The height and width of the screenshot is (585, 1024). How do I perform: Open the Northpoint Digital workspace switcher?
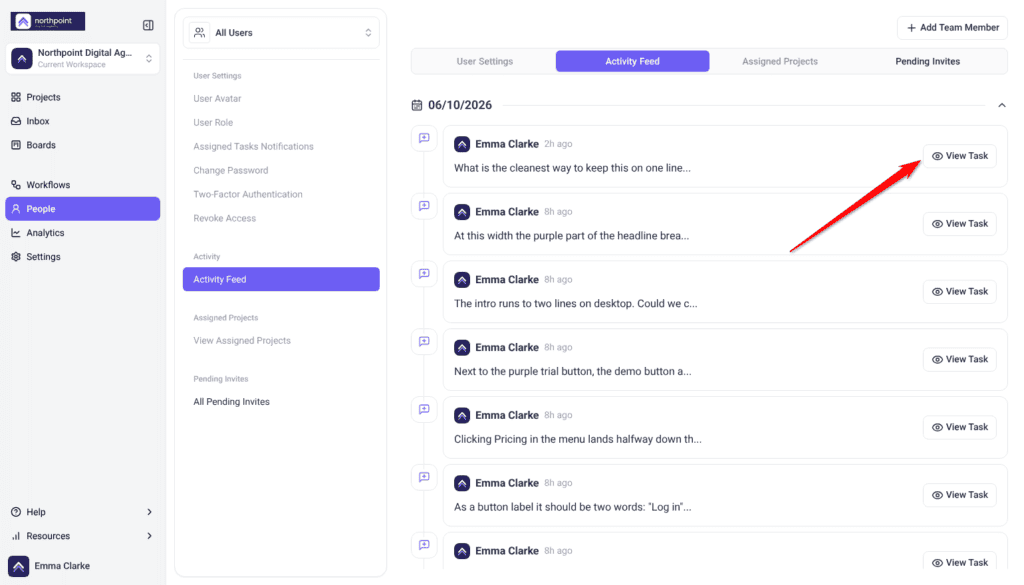click(x=82, y=58)
